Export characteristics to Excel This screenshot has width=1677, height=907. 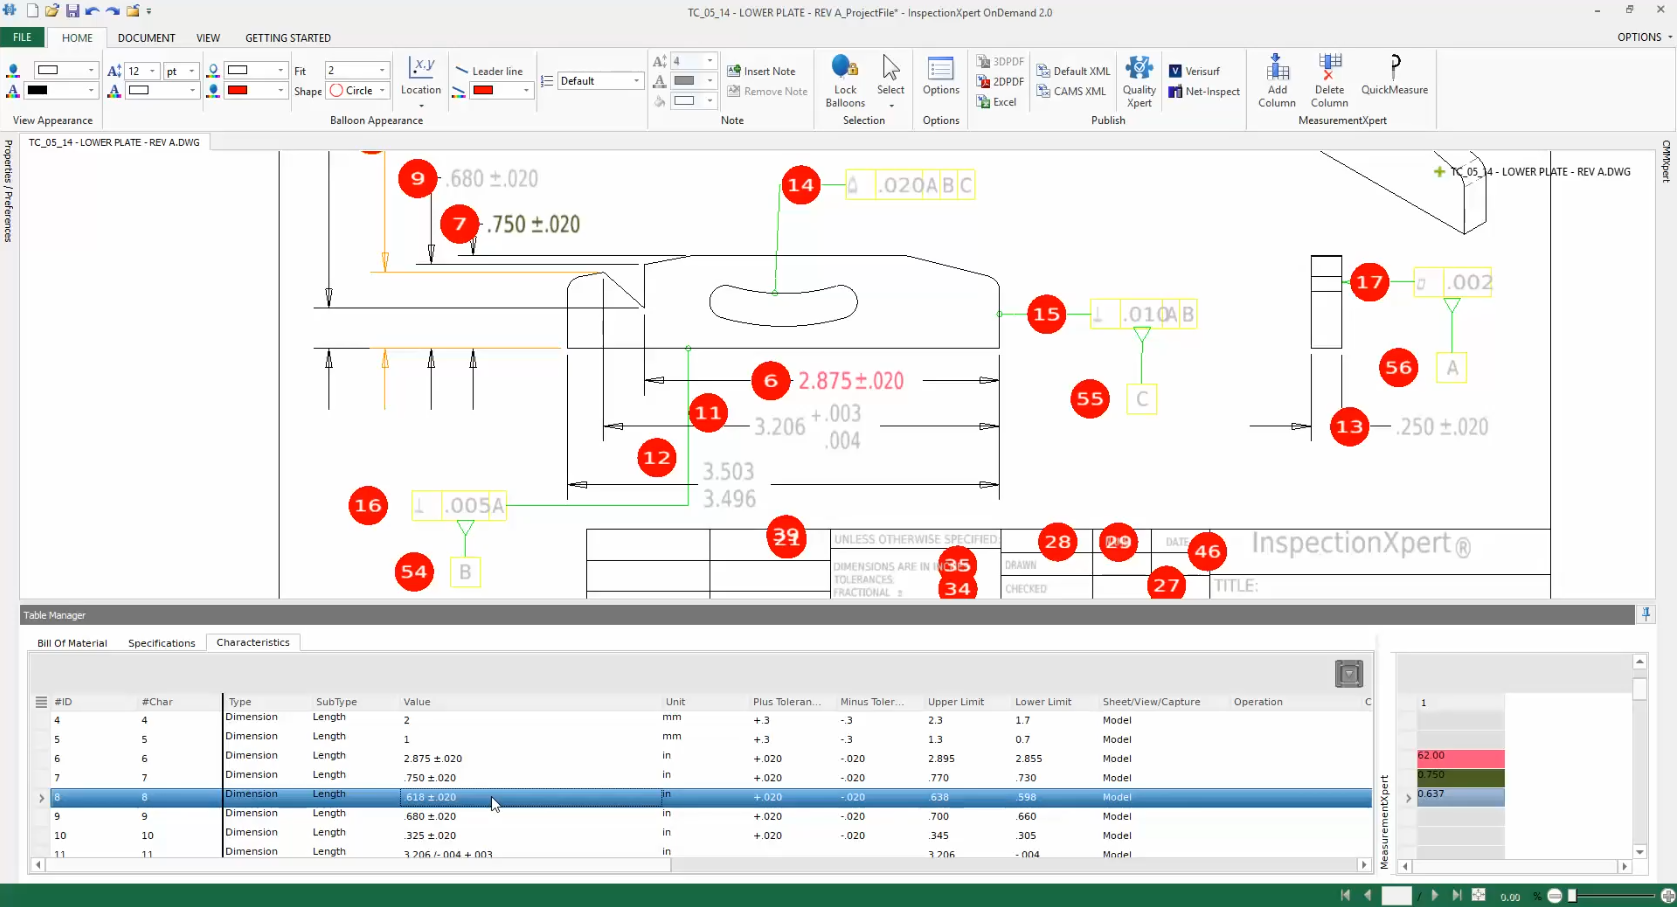click(x=997, y=101)
